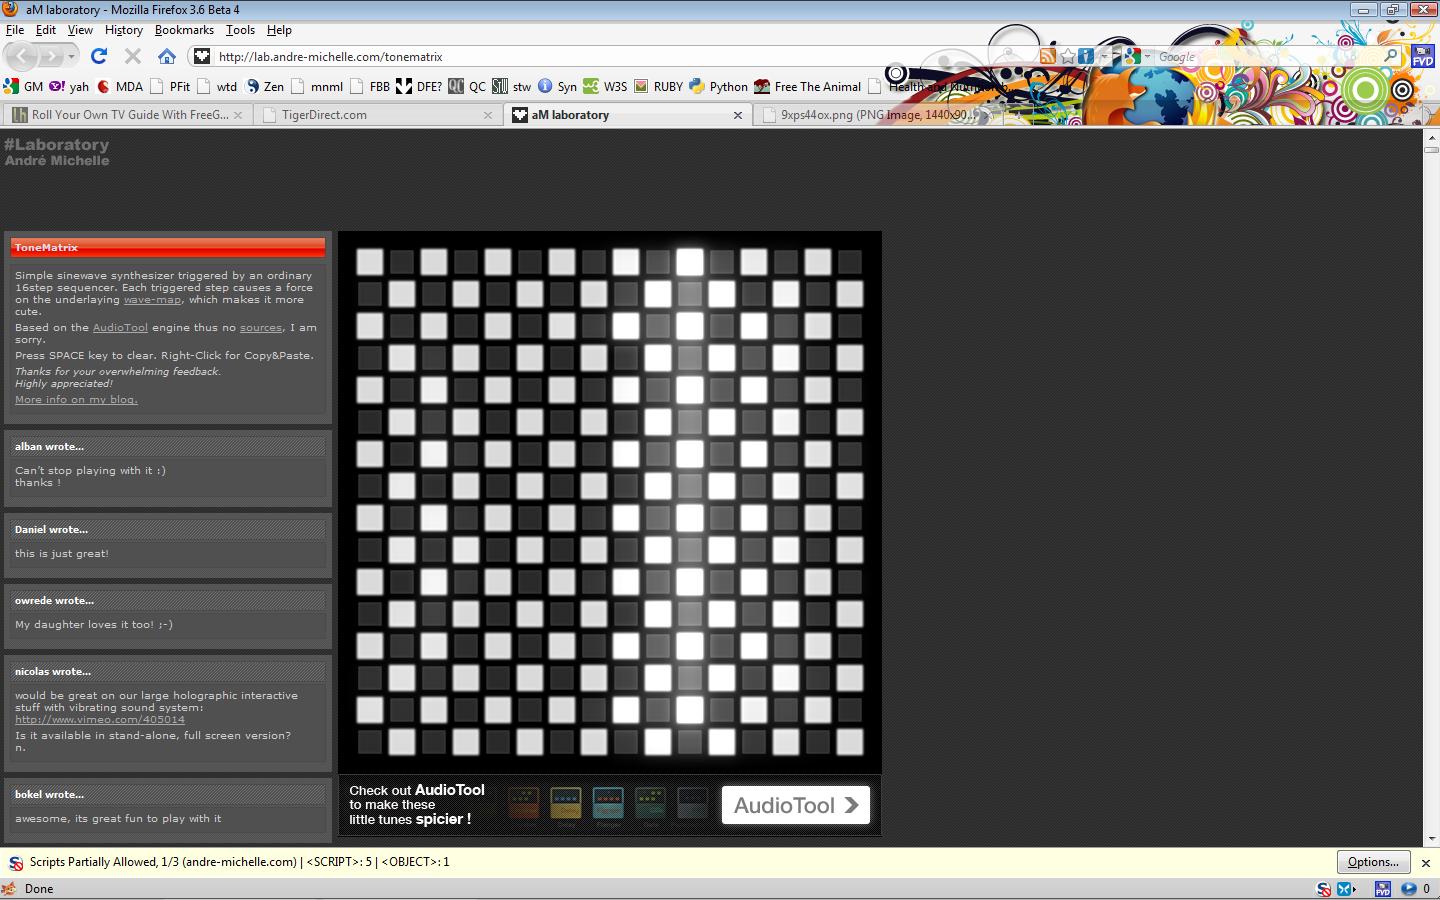Click the FVD video downloader toolbar icon

pyautogui.click(x=1422, y=56)
